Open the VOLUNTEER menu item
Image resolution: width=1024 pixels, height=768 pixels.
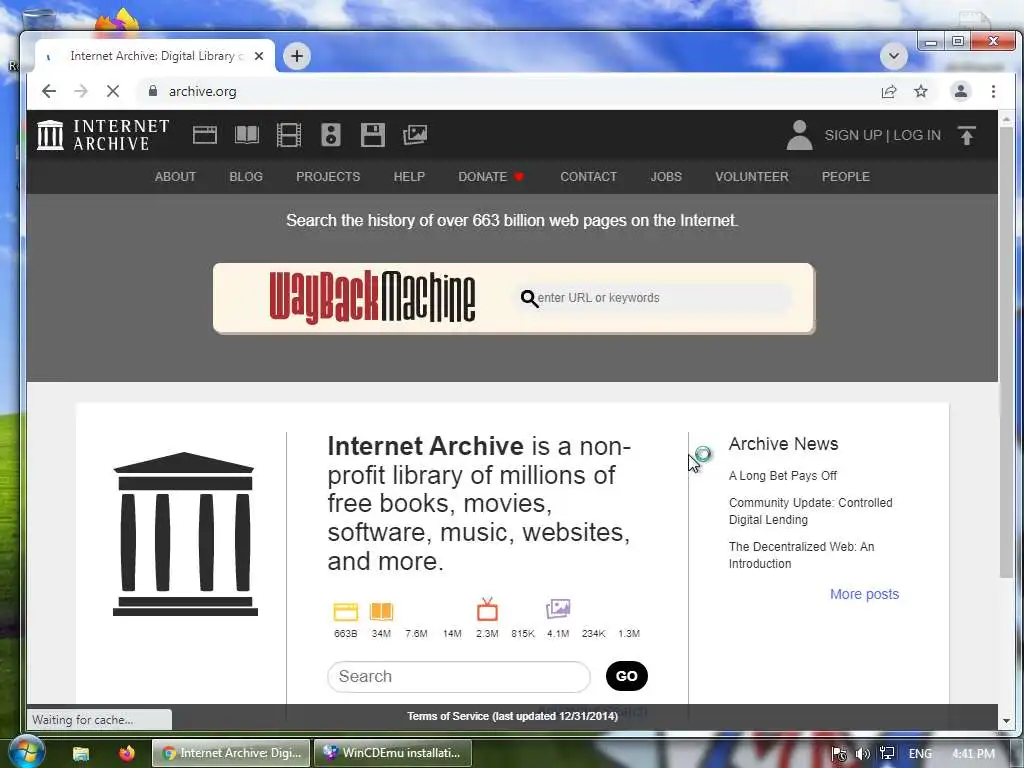pos(752,176)
